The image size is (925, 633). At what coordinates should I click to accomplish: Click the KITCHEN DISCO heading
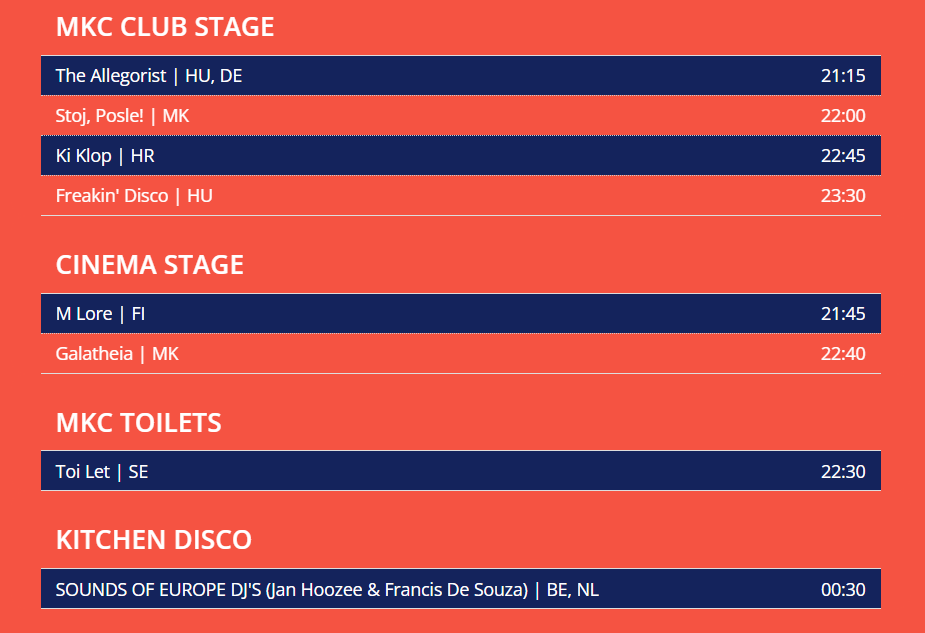coord(154,540)
